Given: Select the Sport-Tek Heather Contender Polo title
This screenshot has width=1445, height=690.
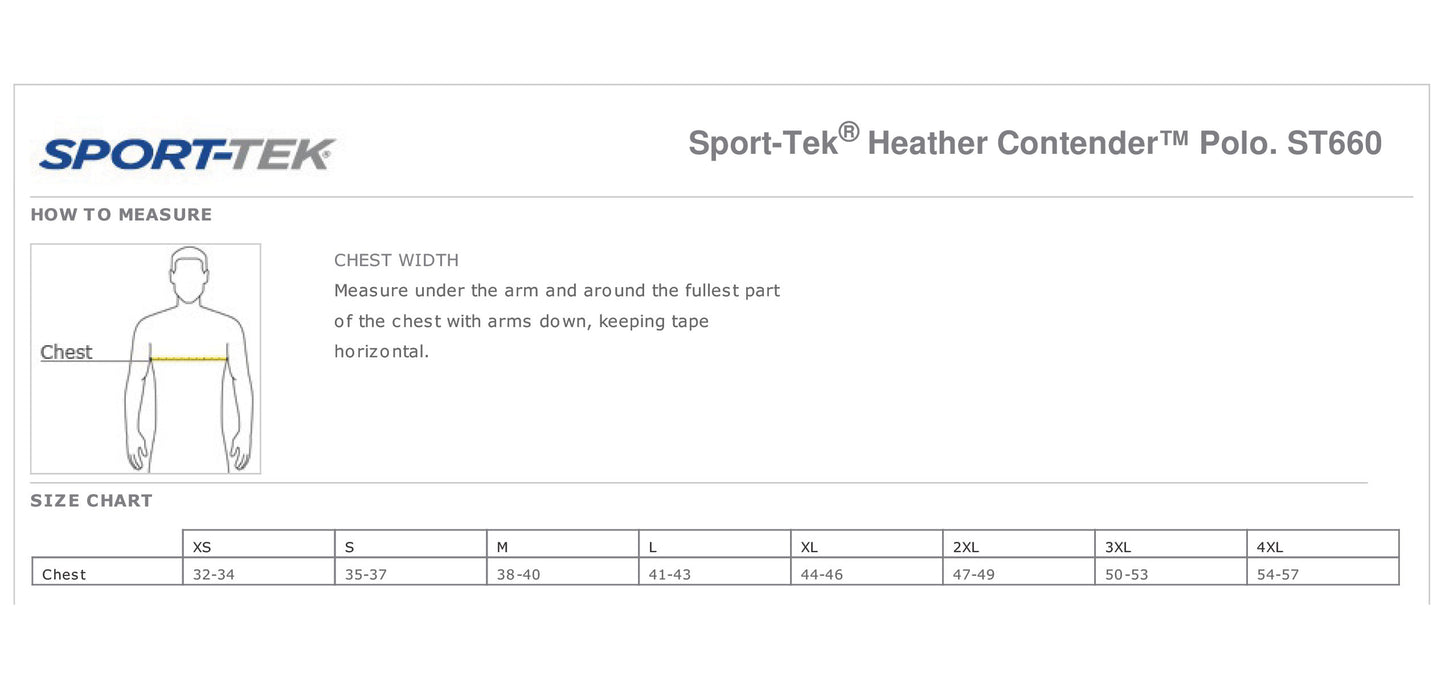Looking at the screenshot, I should point(1034,143).
